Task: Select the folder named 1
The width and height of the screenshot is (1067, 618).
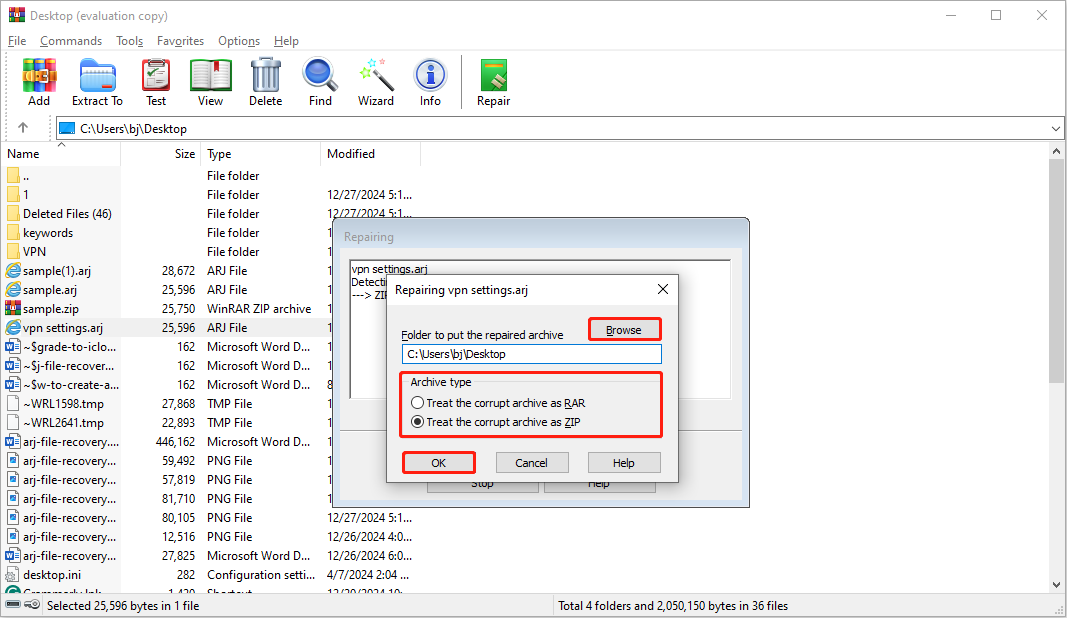Action: [x=26, y=195]
